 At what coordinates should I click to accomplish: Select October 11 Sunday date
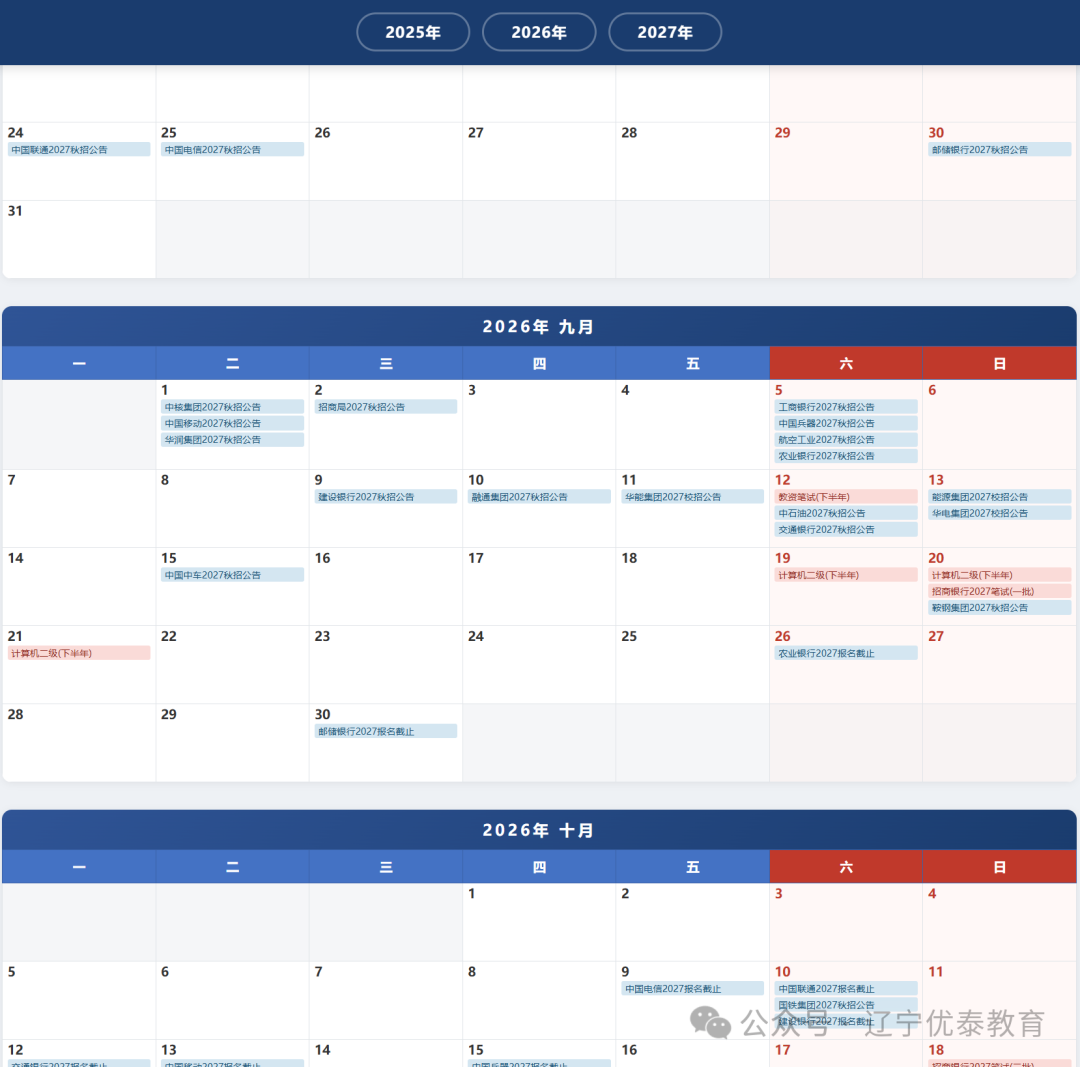click(x=935, y=971)
